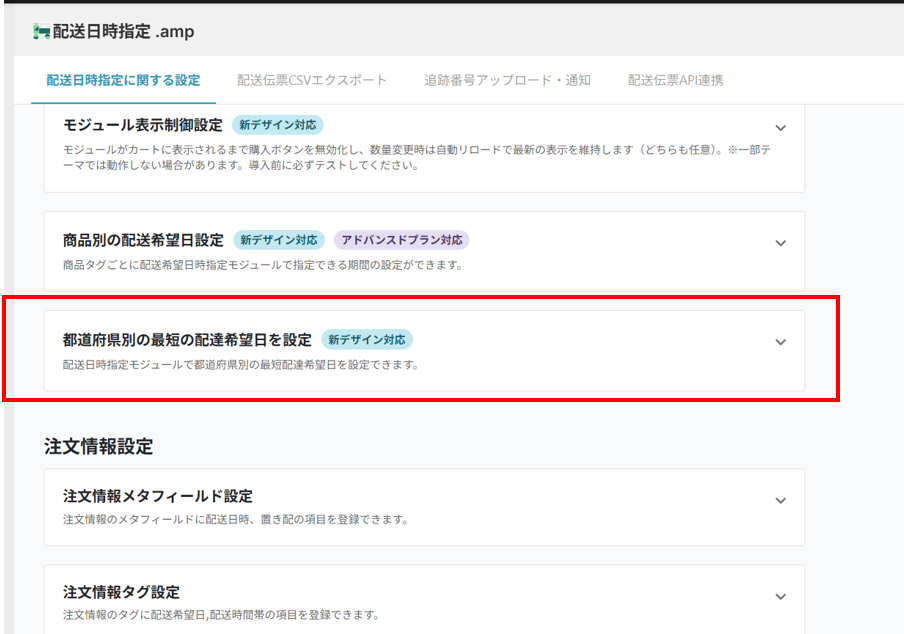Expand the 注文情報タグ設定 chevron
The width and height of the screenshot is (904, 634).
click(x=781, y=595)
